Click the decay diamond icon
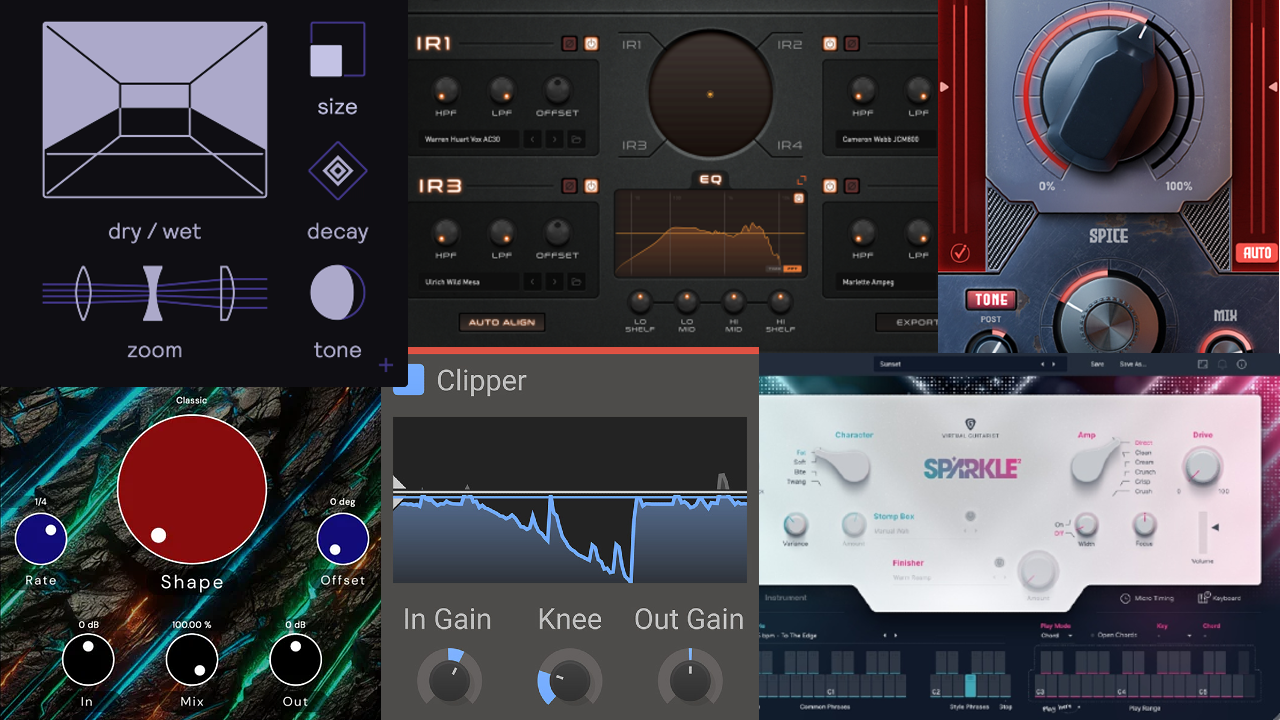Viewport: 1280px width, 720px height. coord(338,172)
